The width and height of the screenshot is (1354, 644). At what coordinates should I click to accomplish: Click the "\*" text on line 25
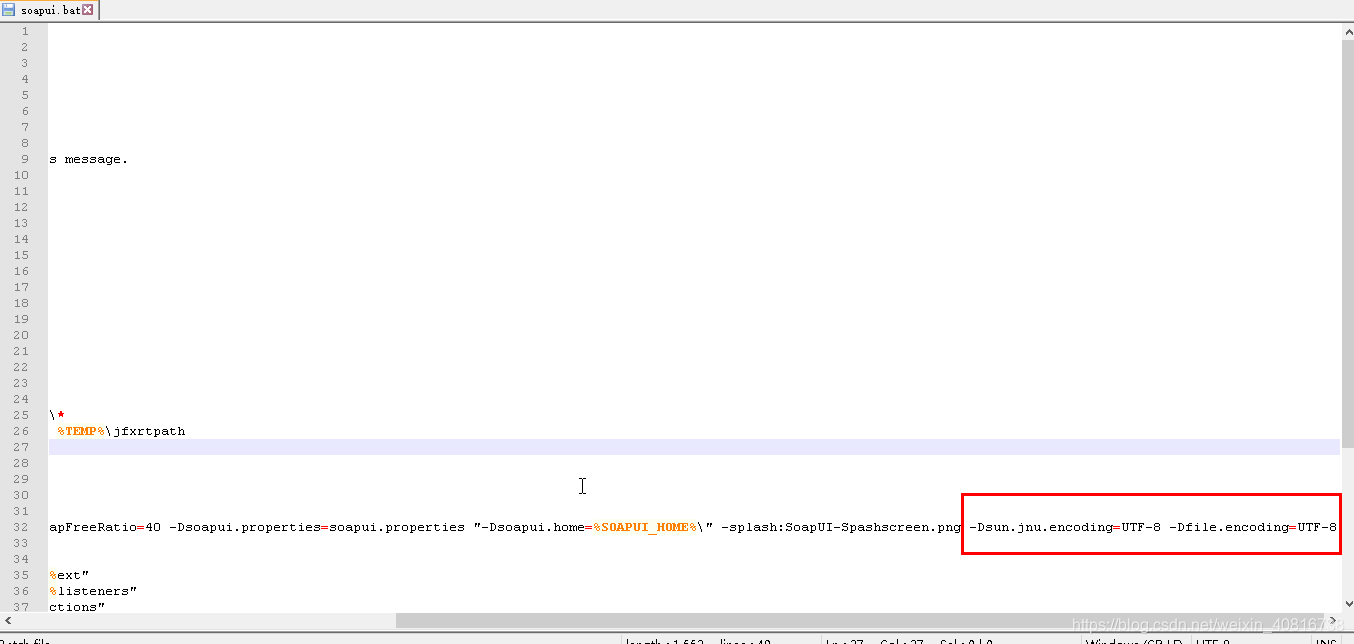pyautogui.click(x=57, y=415)
